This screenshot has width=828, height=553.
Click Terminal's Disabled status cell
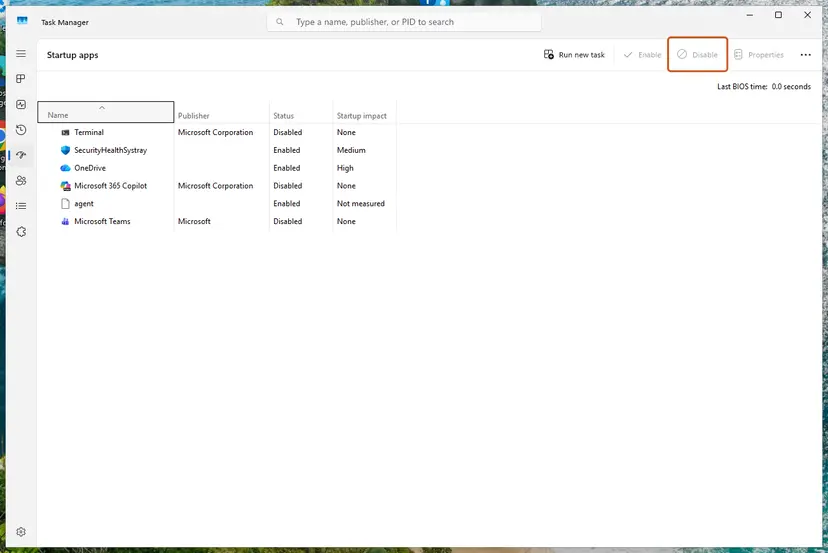[288, 133]
